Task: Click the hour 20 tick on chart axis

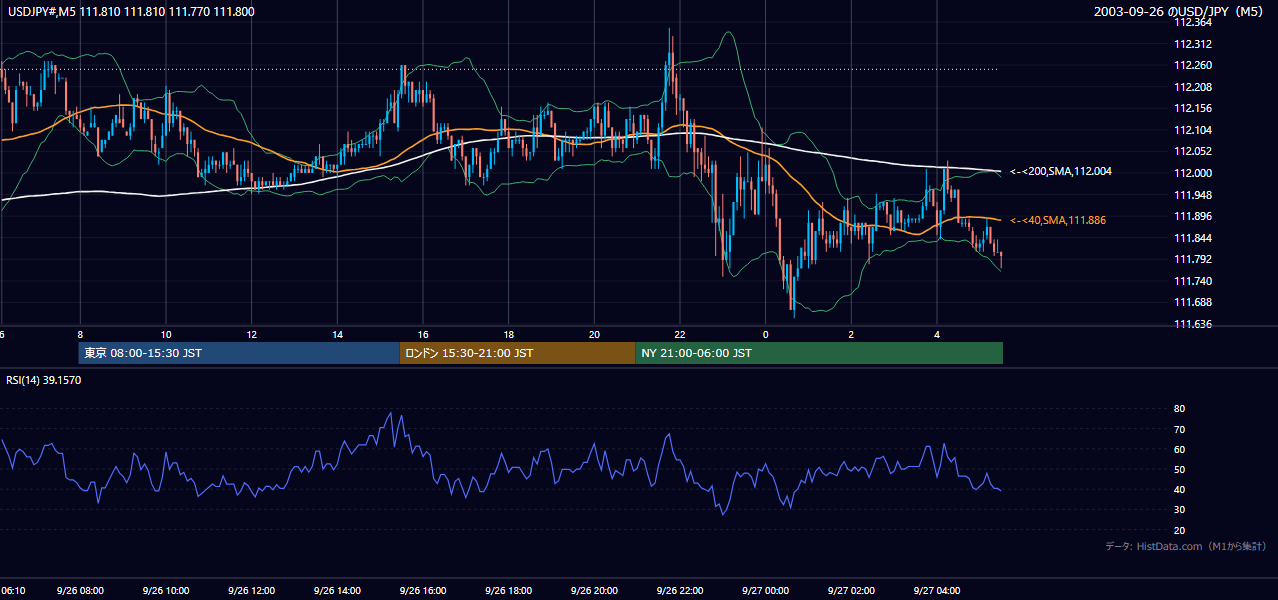Action: pos(595,334)
